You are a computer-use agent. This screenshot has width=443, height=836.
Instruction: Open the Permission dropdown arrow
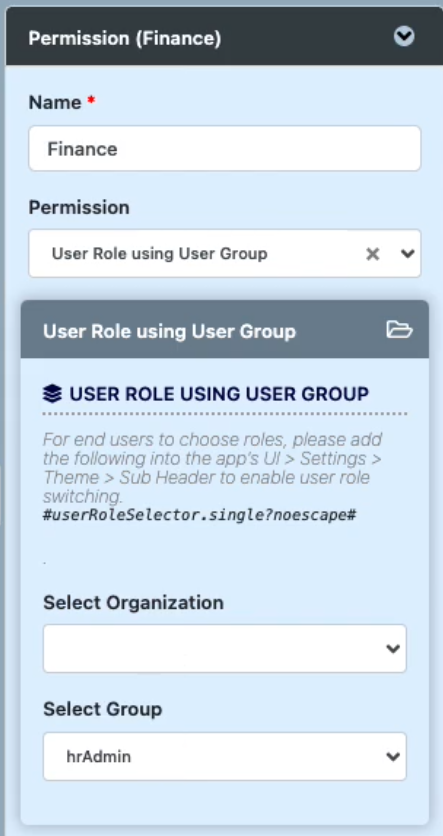click(408, 254)
